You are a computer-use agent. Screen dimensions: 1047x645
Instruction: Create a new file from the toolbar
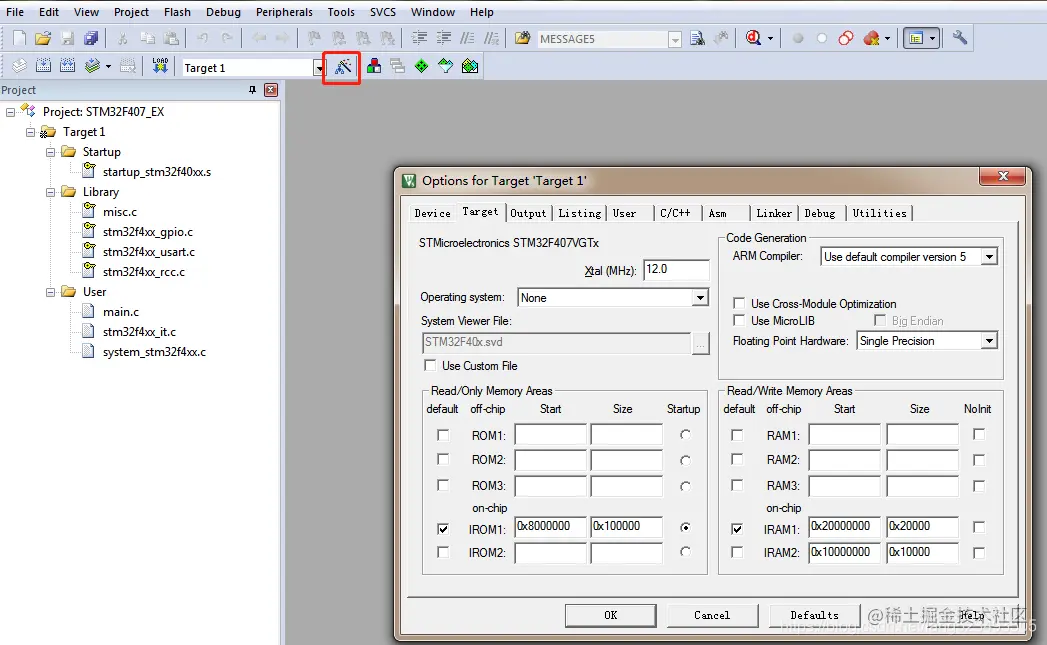click(19, 38)
